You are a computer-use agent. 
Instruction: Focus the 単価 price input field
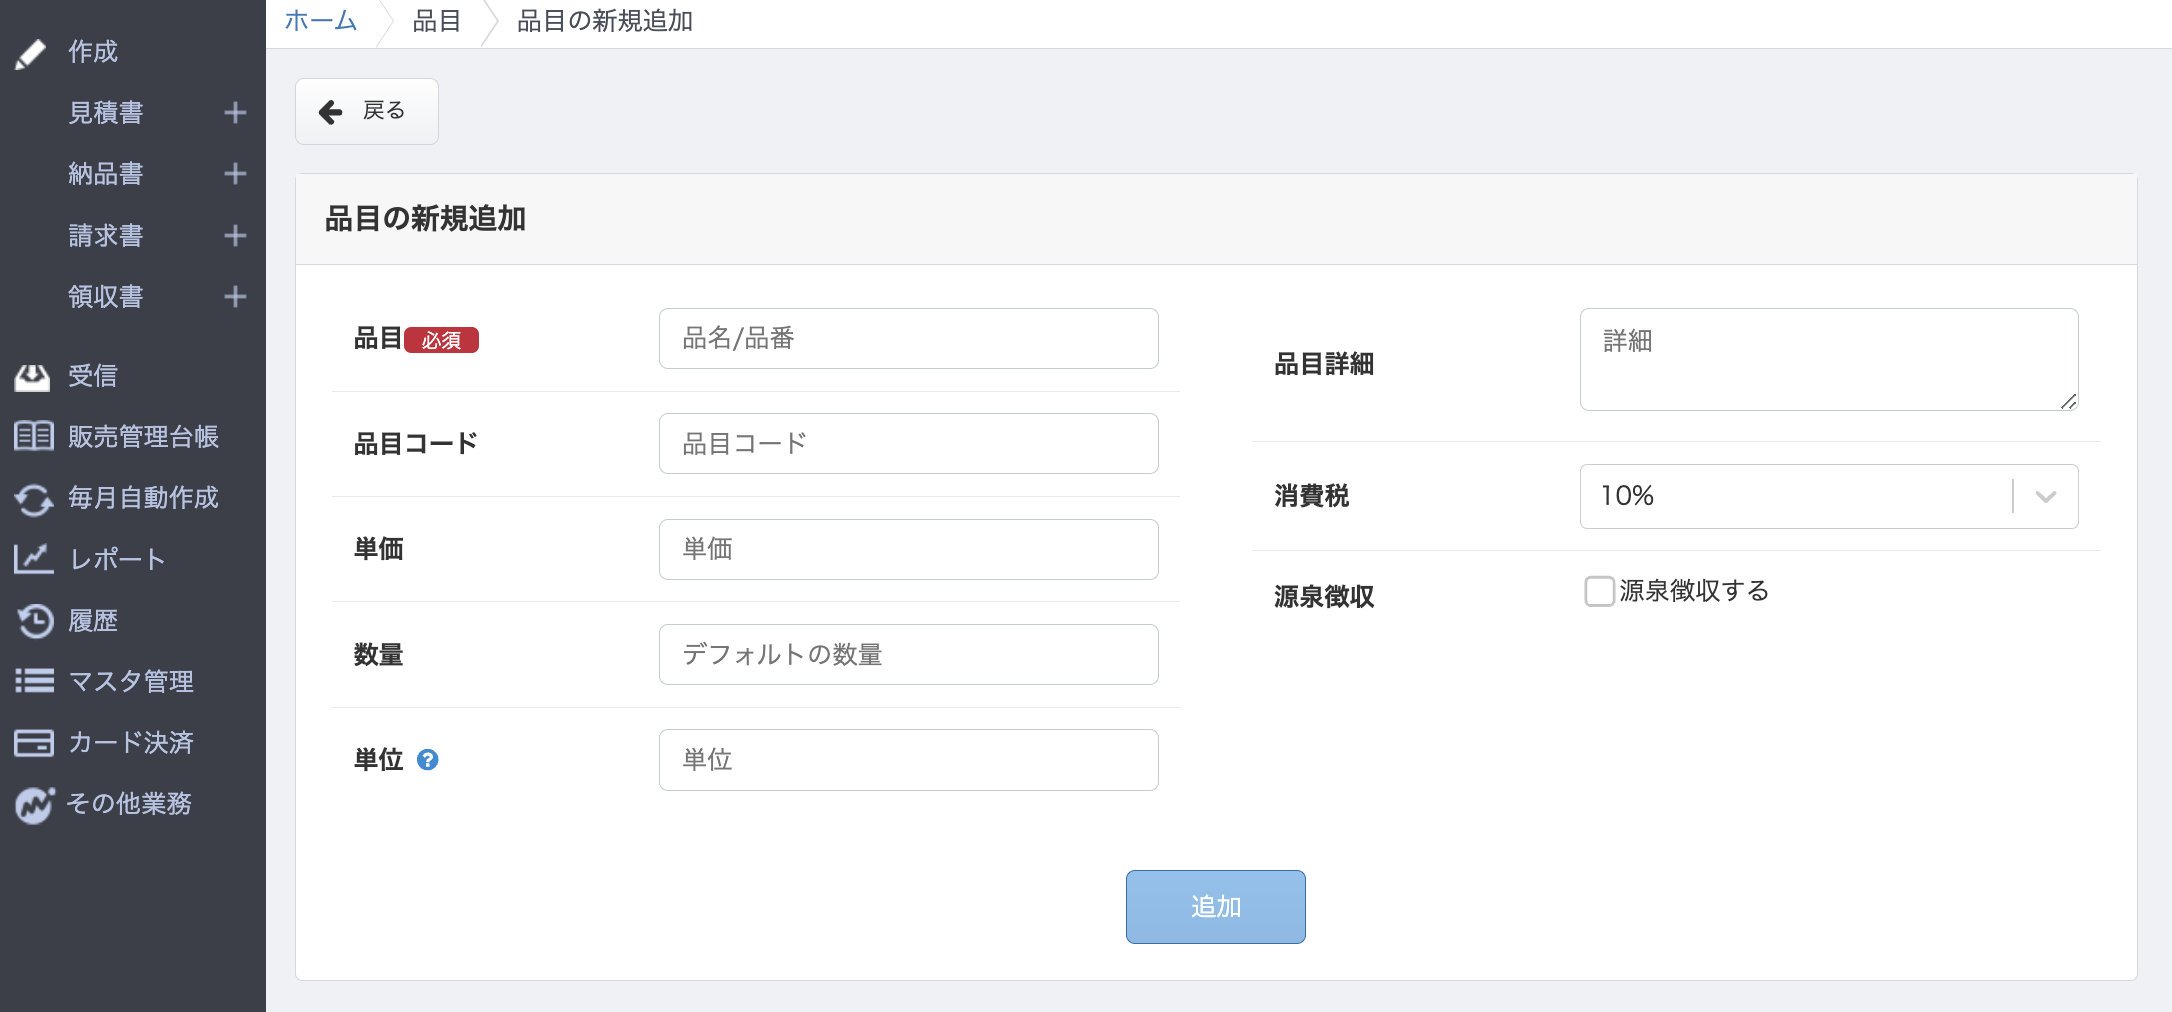coord(908,549)
